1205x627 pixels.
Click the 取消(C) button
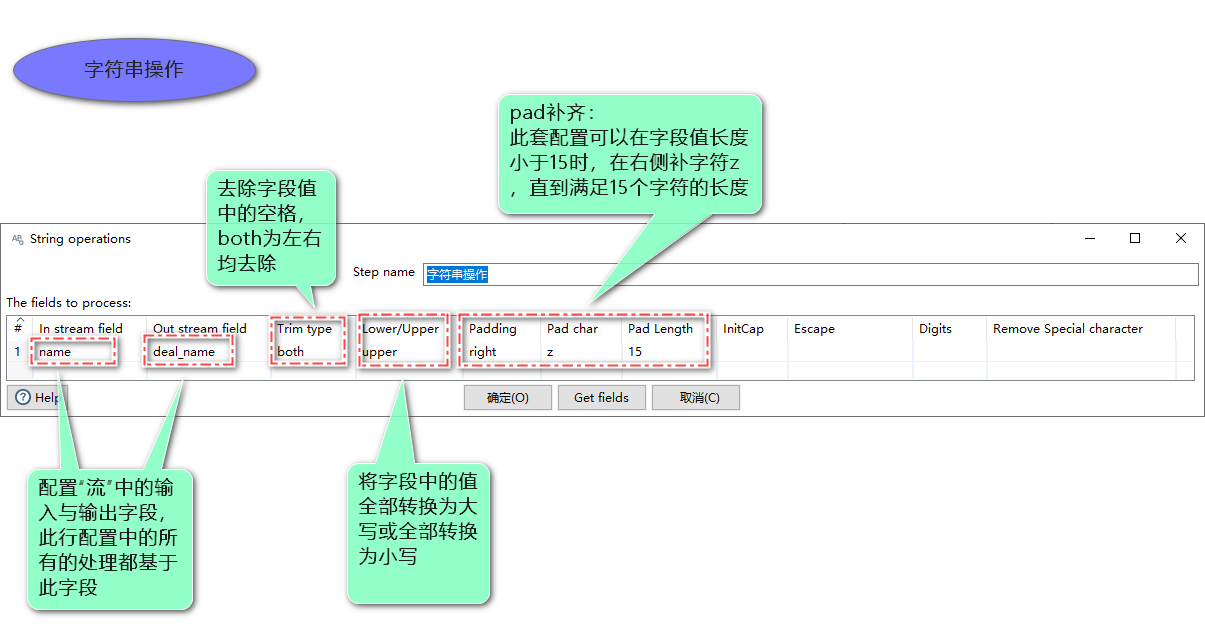[x=696, y=398]
